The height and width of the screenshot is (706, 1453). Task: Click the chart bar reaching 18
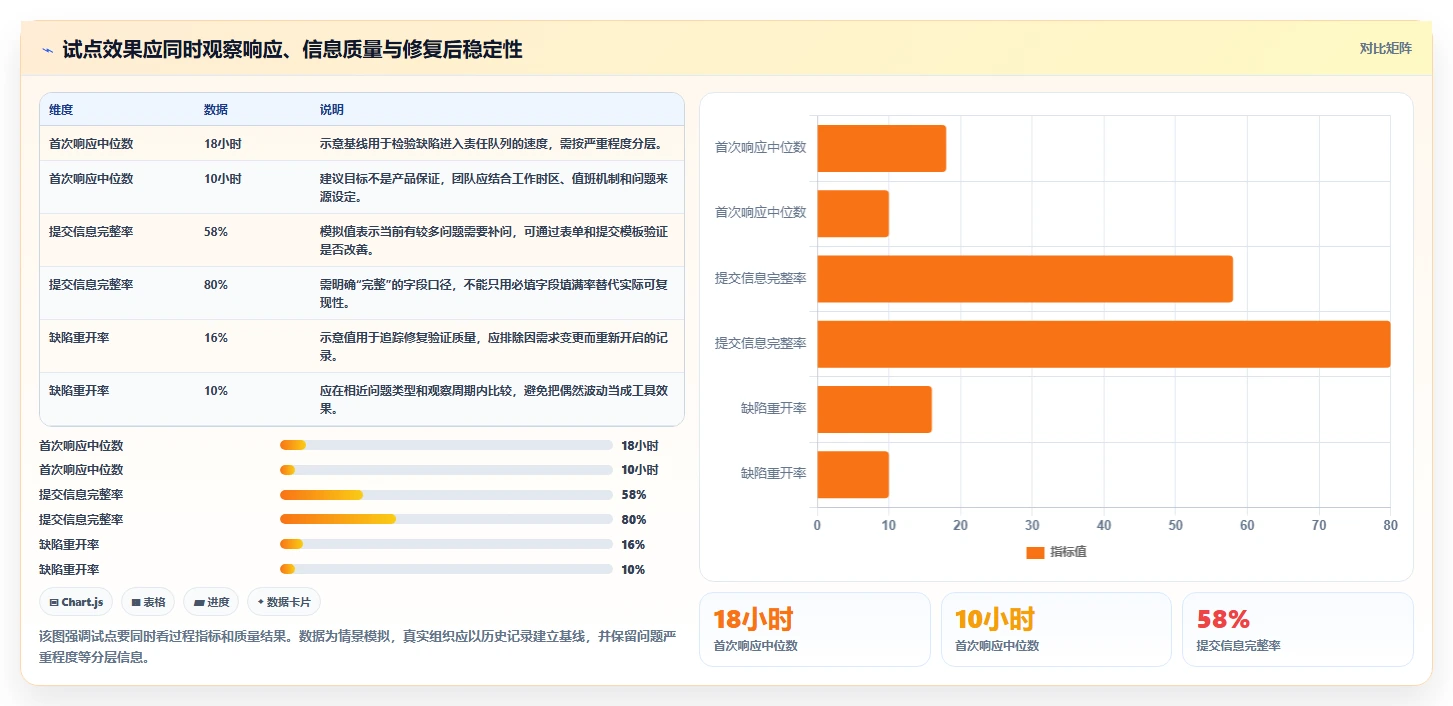[882, 148]
